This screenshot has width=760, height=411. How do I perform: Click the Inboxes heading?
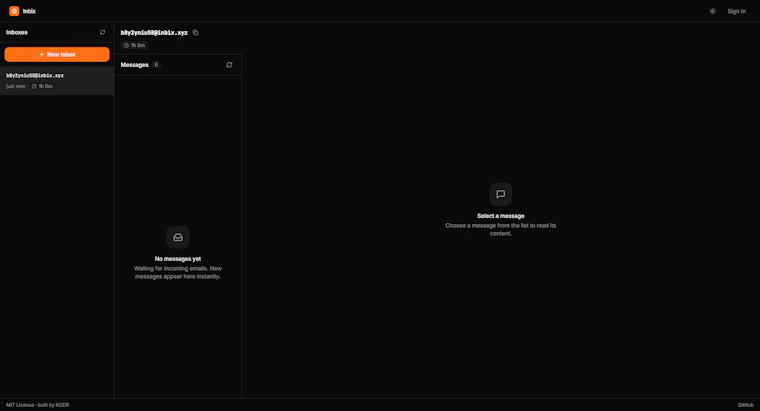click(16, 32)
